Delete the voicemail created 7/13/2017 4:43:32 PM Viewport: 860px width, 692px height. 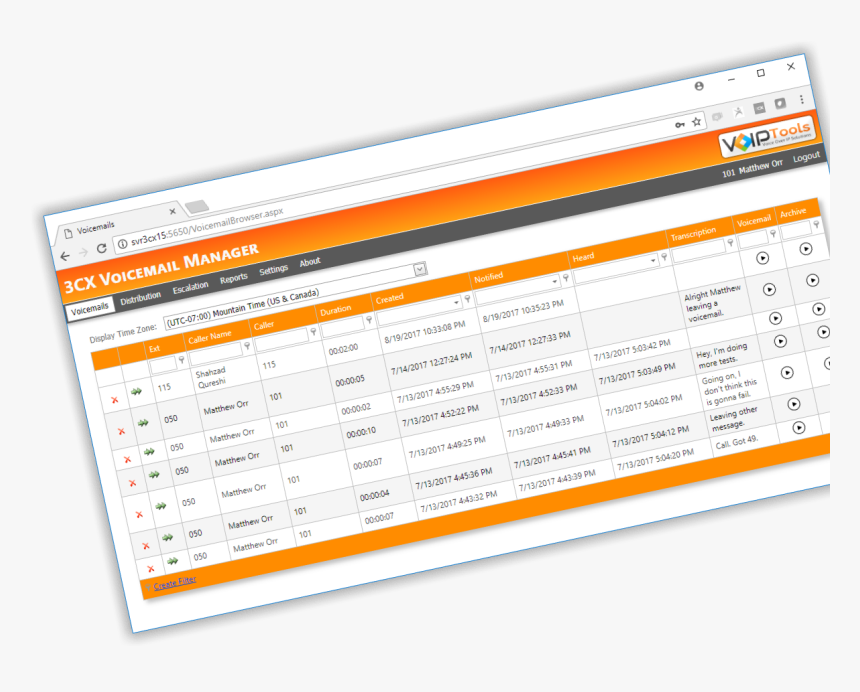[x=151, y=569]
